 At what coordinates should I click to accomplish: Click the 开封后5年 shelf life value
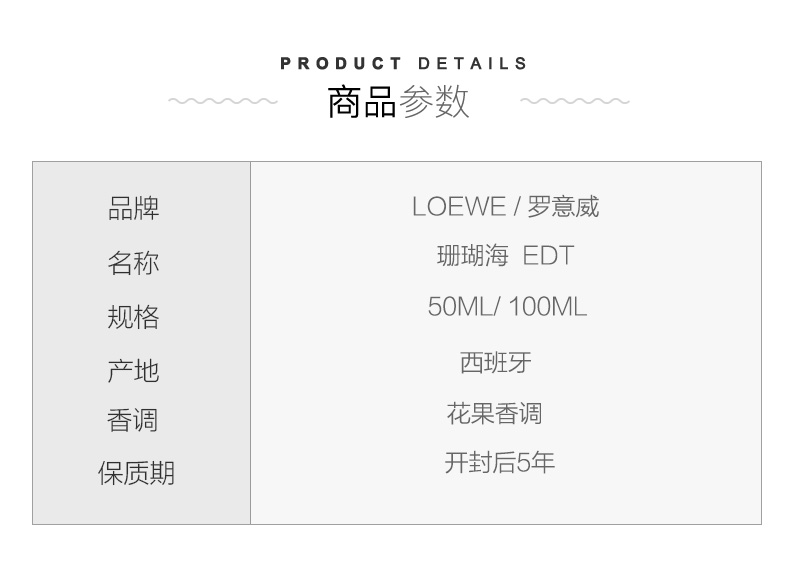499,463
